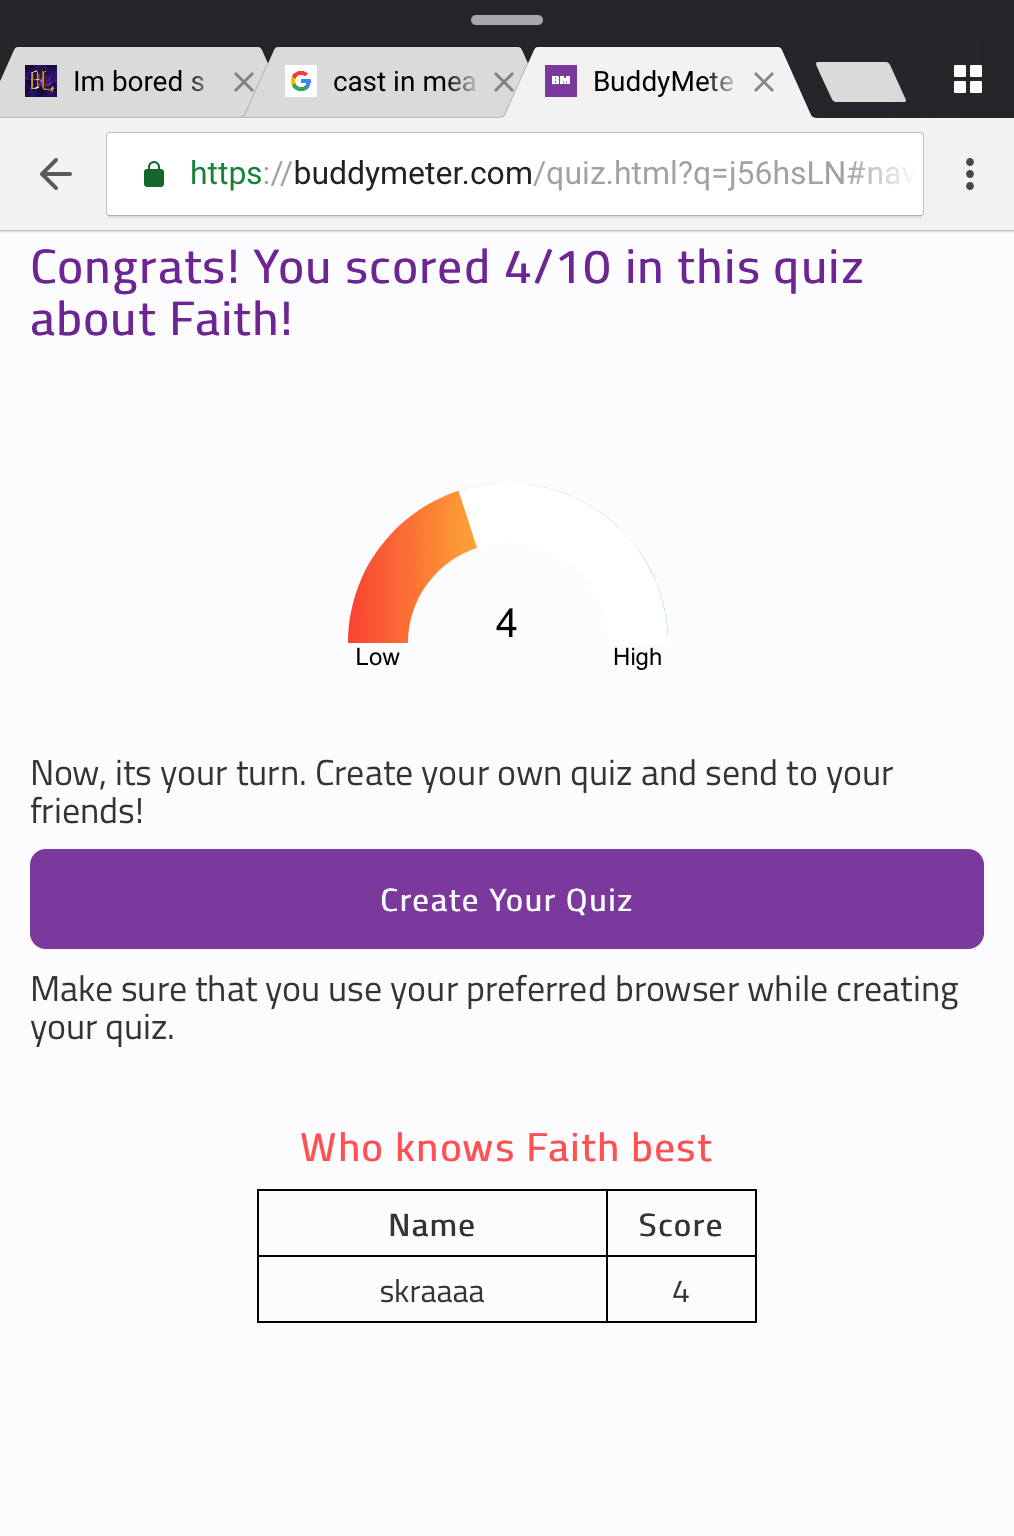Viewport: 1014px width, 1536px height.
Task: Open a new blank tab
Action: (x=861, y=82)
